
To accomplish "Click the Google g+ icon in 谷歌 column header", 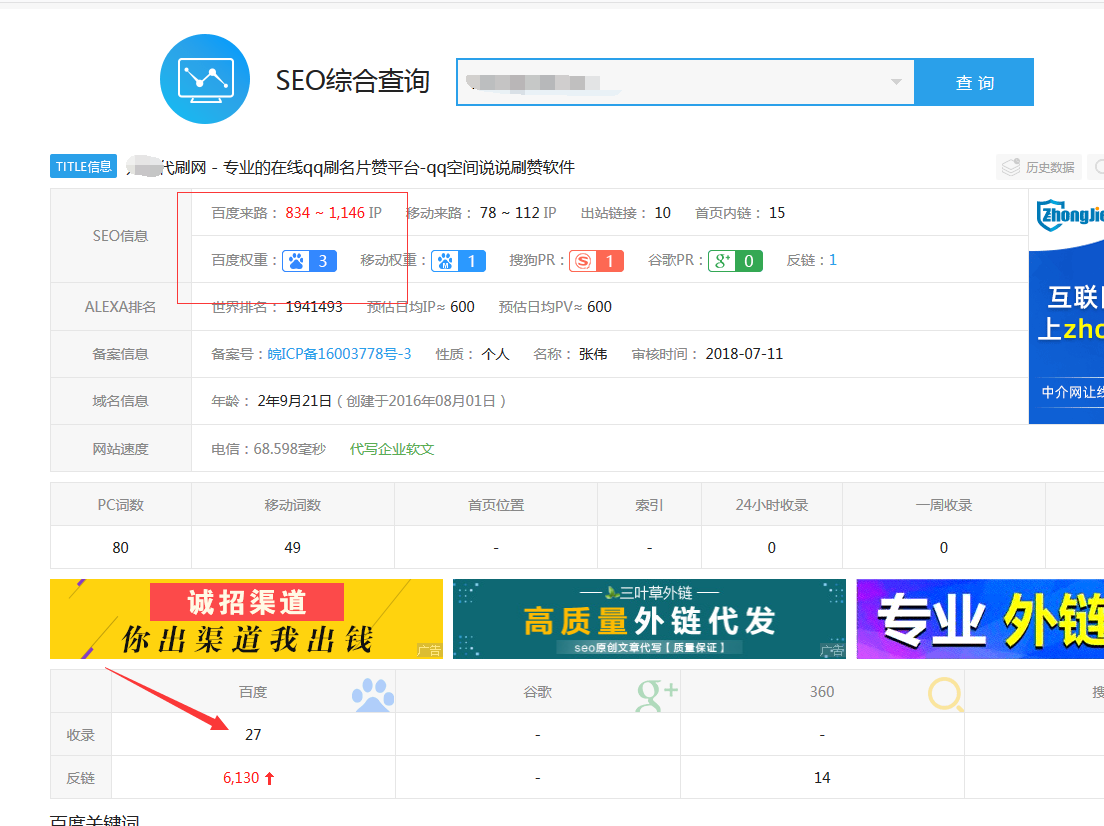I will pos(656,692).
